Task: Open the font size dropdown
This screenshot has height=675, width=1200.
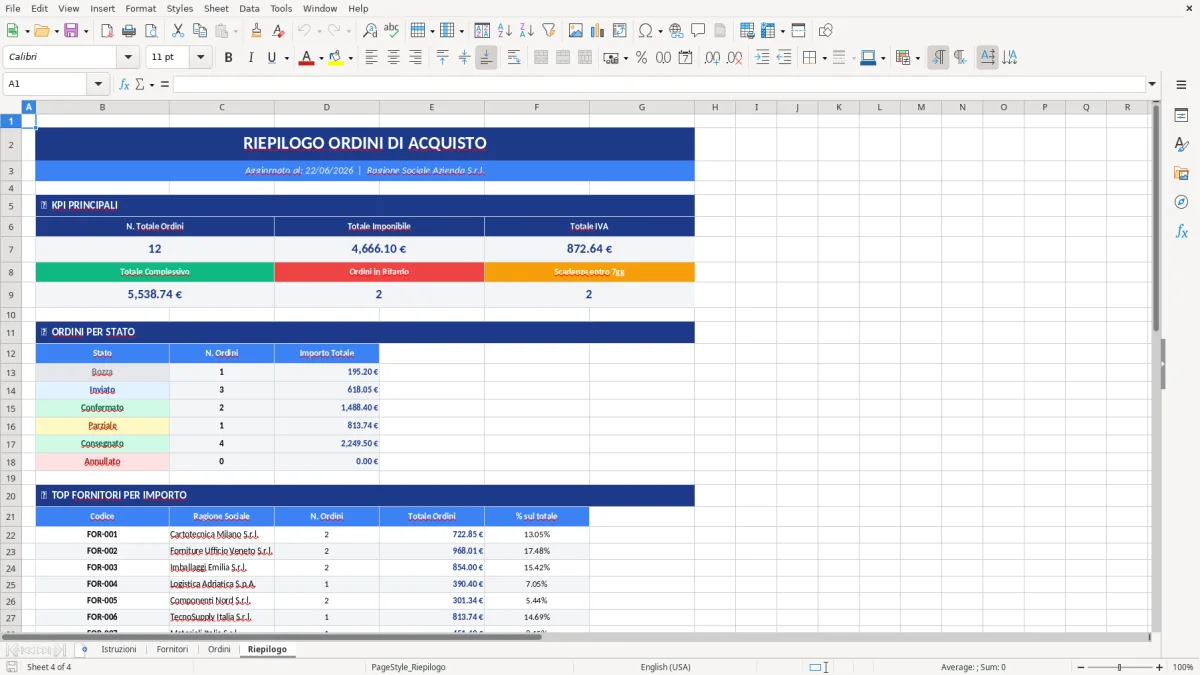Action: click(x=201, y=58)
